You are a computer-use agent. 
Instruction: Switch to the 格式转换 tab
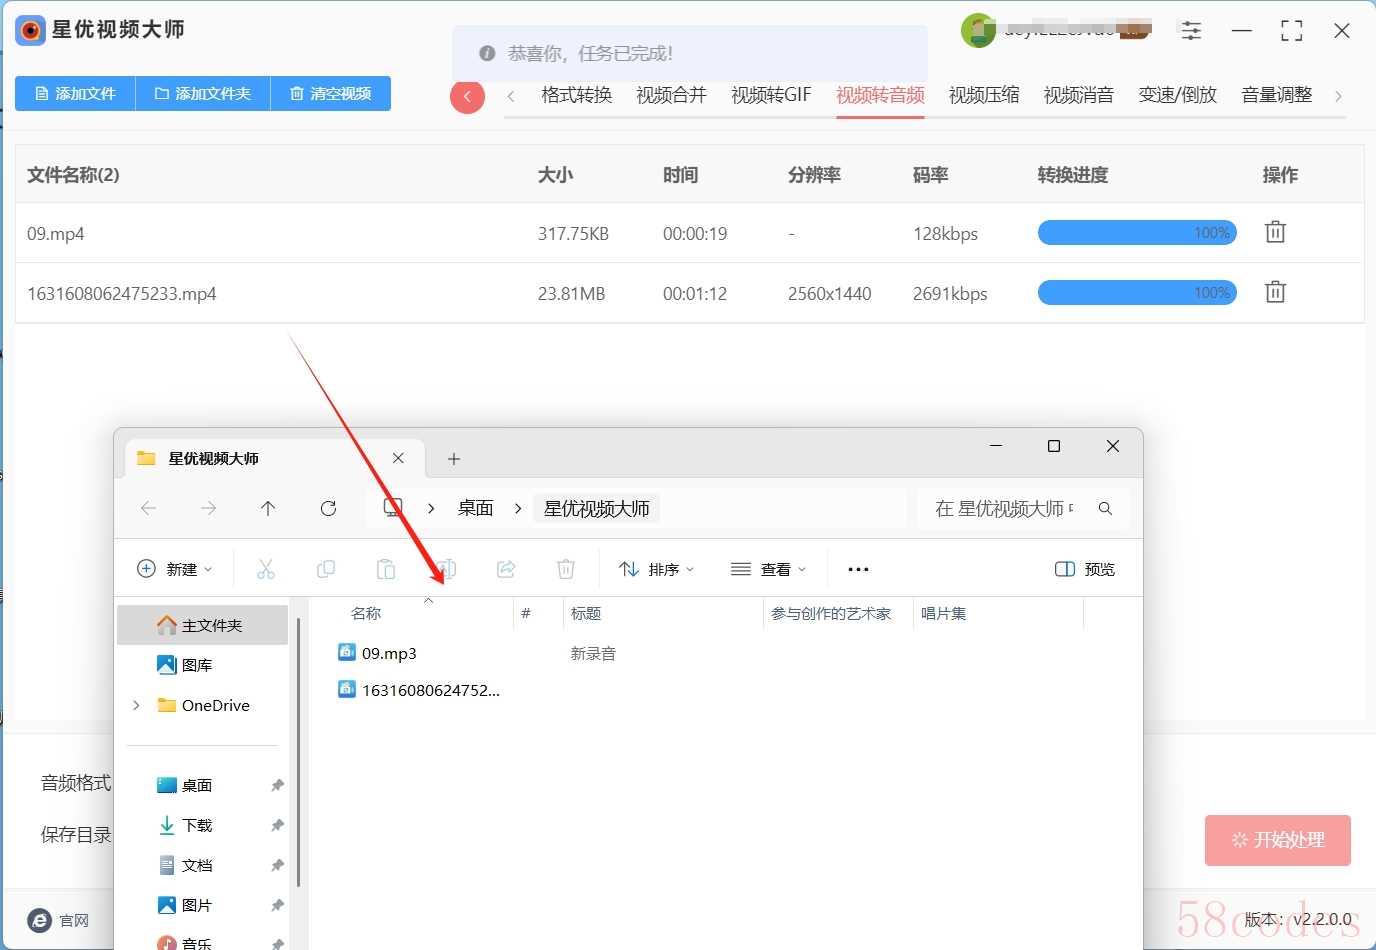[576, 95]
